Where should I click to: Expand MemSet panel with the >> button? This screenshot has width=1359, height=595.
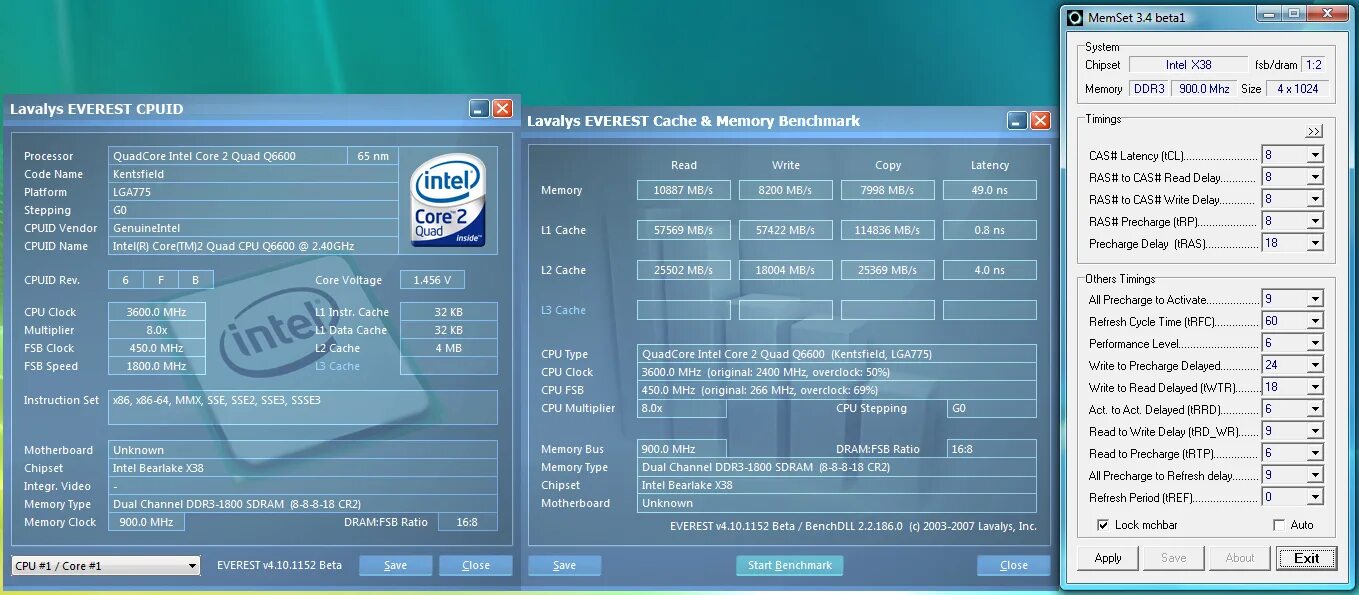pyautogui.click(x=1314, y=131)
